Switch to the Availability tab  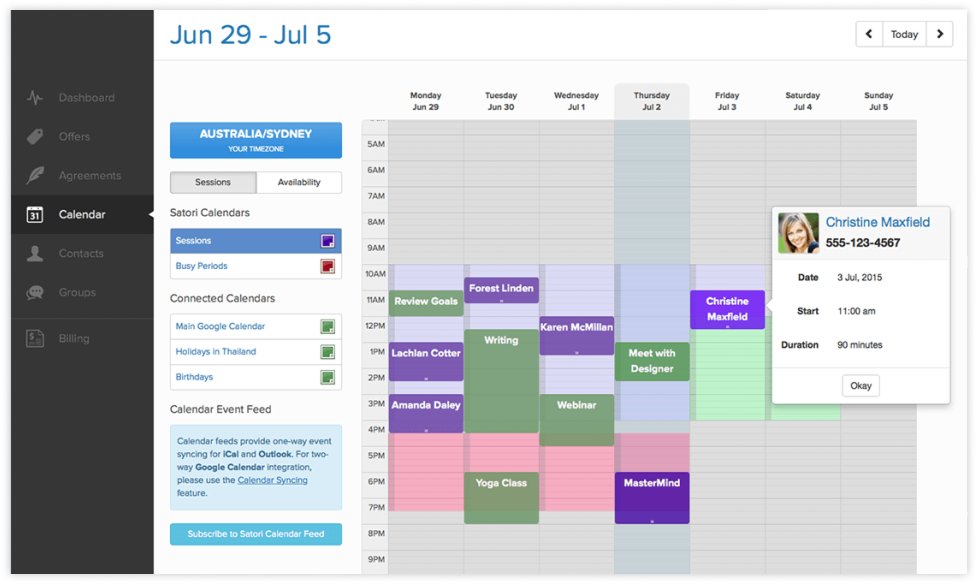coord(299,182)
